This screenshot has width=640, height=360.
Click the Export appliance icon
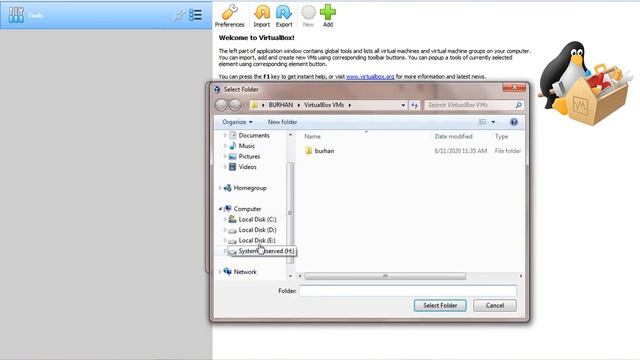pyautogui.click(x=284, y=16)
